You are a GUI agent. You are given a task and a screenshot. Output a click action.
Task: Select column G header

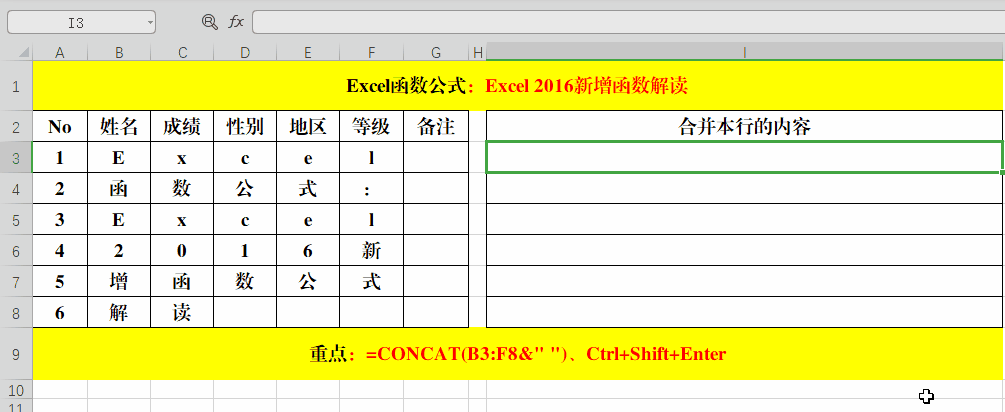[x=436, y=53]
